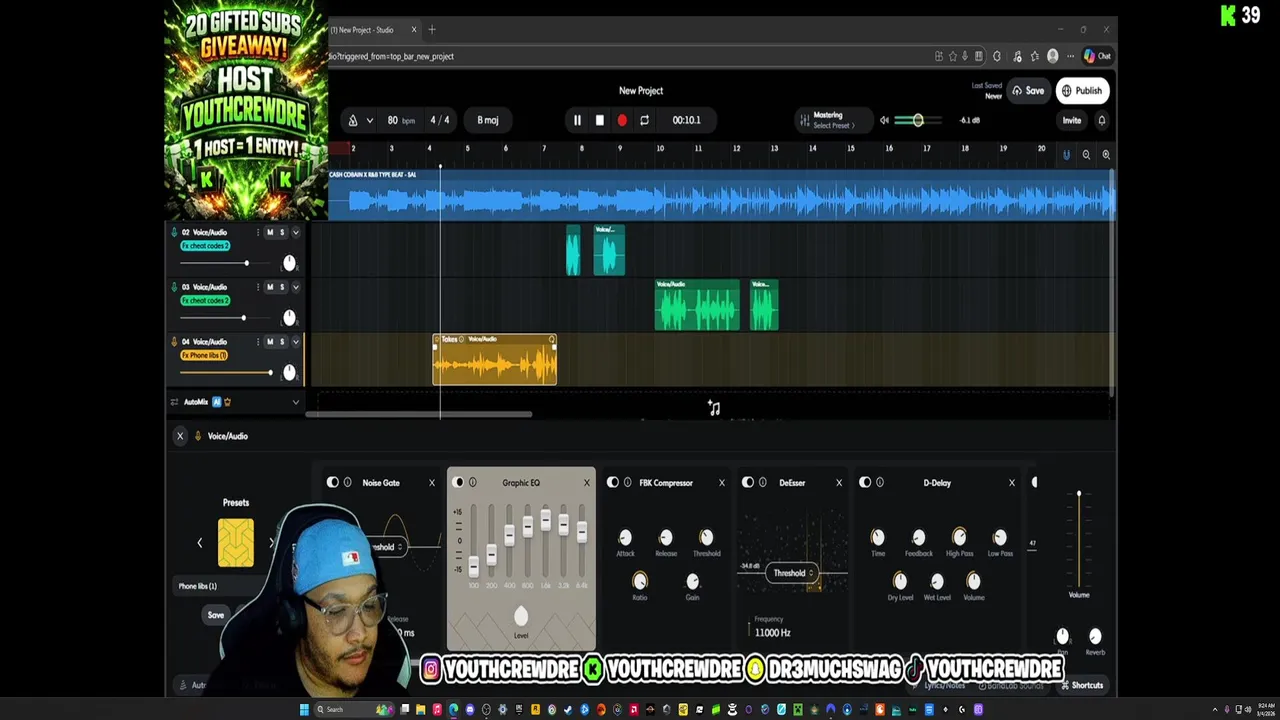The width and height of the screenshot is (1280, 720).
Task: Open the 4/4 time signature selector
Action: tap(440, 120)
